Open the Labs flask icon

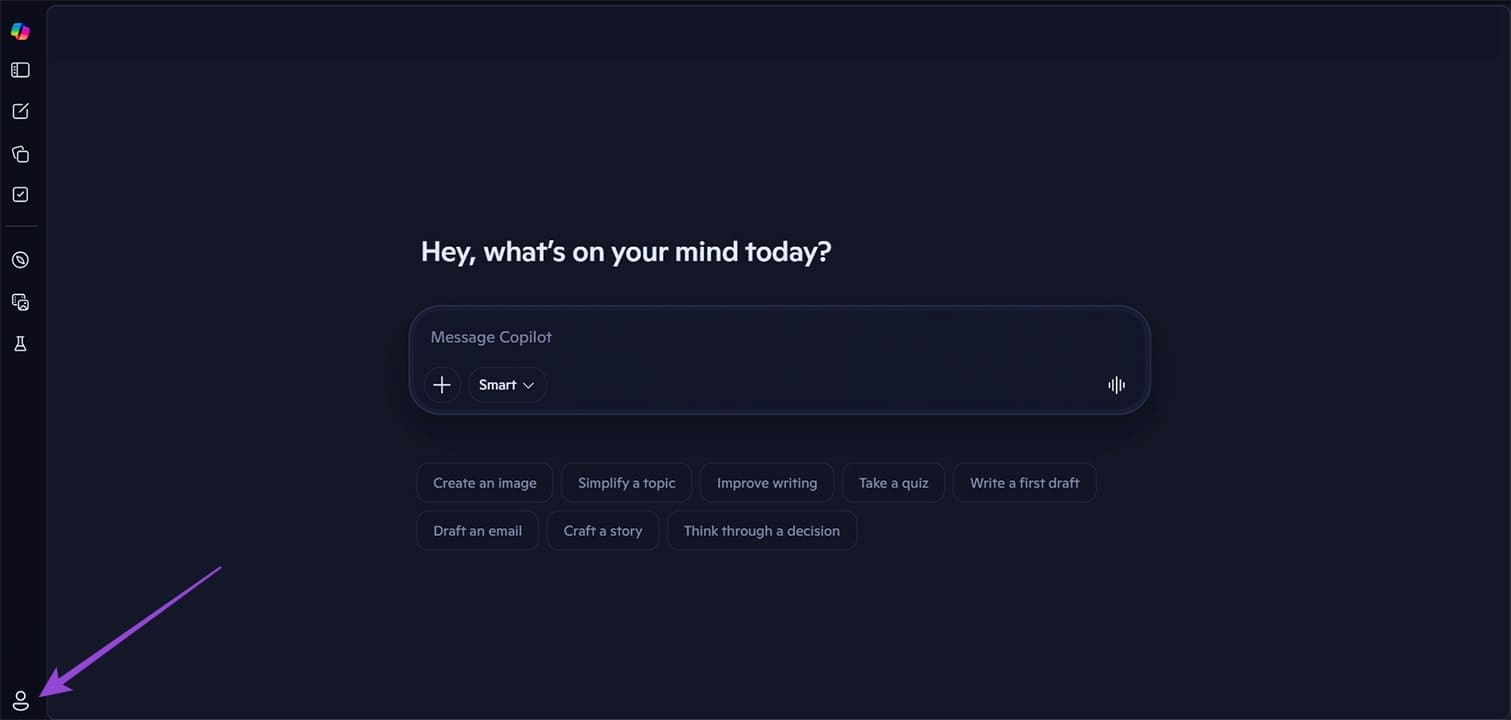[x=20, y=344]
